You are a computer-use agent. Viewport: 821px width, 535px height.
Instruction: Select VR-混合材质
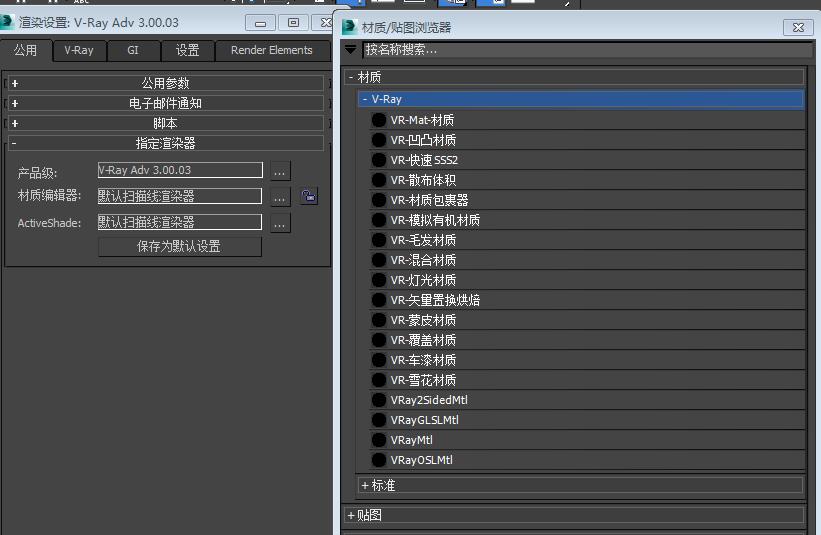(587, 260)
